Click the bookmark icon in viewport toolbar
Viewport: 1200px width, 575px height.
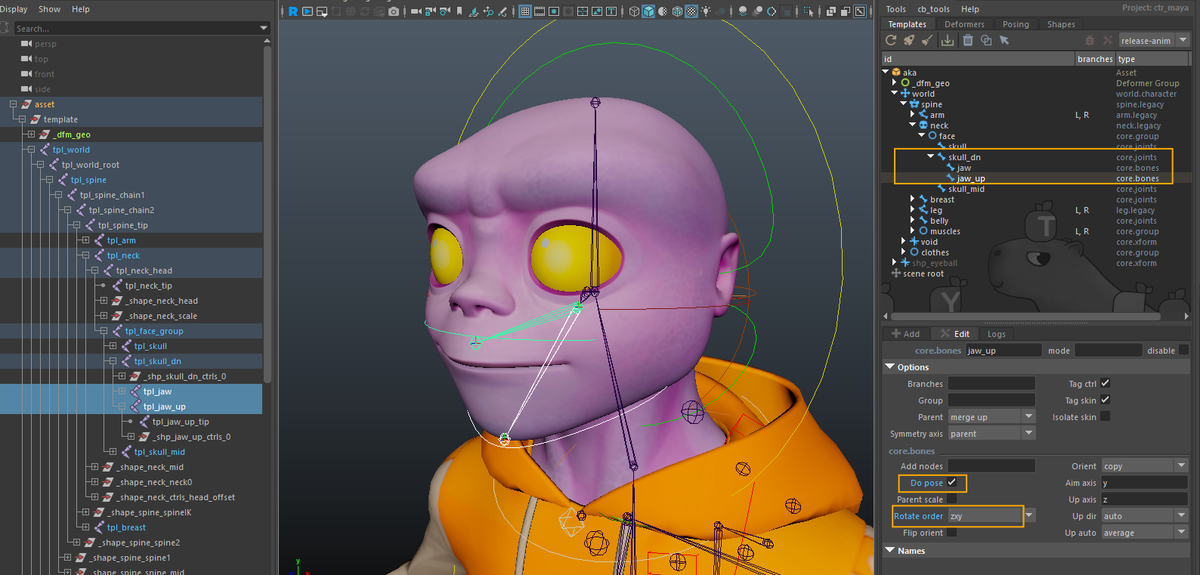point(459,11)
